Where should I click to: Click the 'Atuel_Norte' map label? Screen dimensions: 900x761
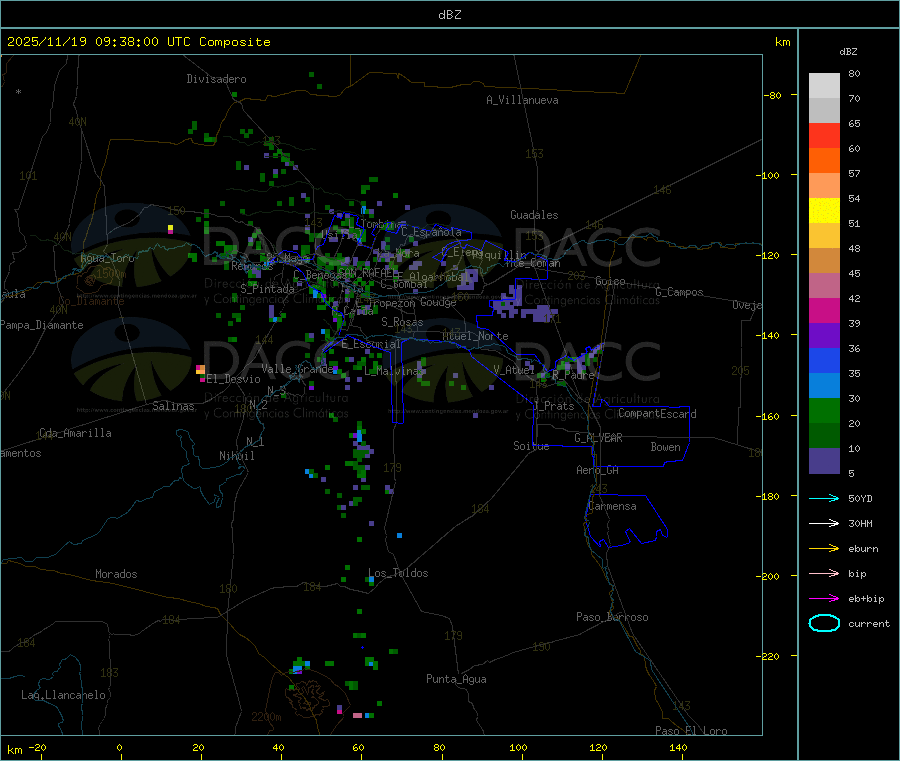coord(475,336)
